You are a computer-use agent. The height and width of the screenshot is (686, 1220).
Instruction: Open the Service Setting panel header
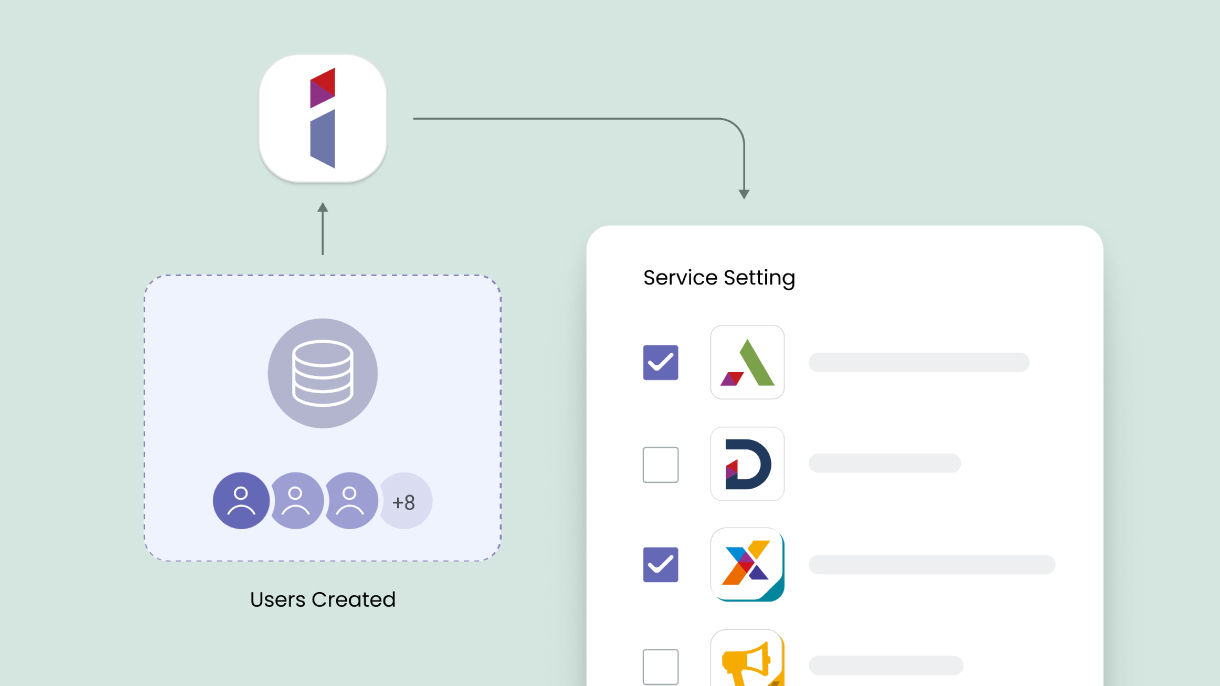point(719,277)
